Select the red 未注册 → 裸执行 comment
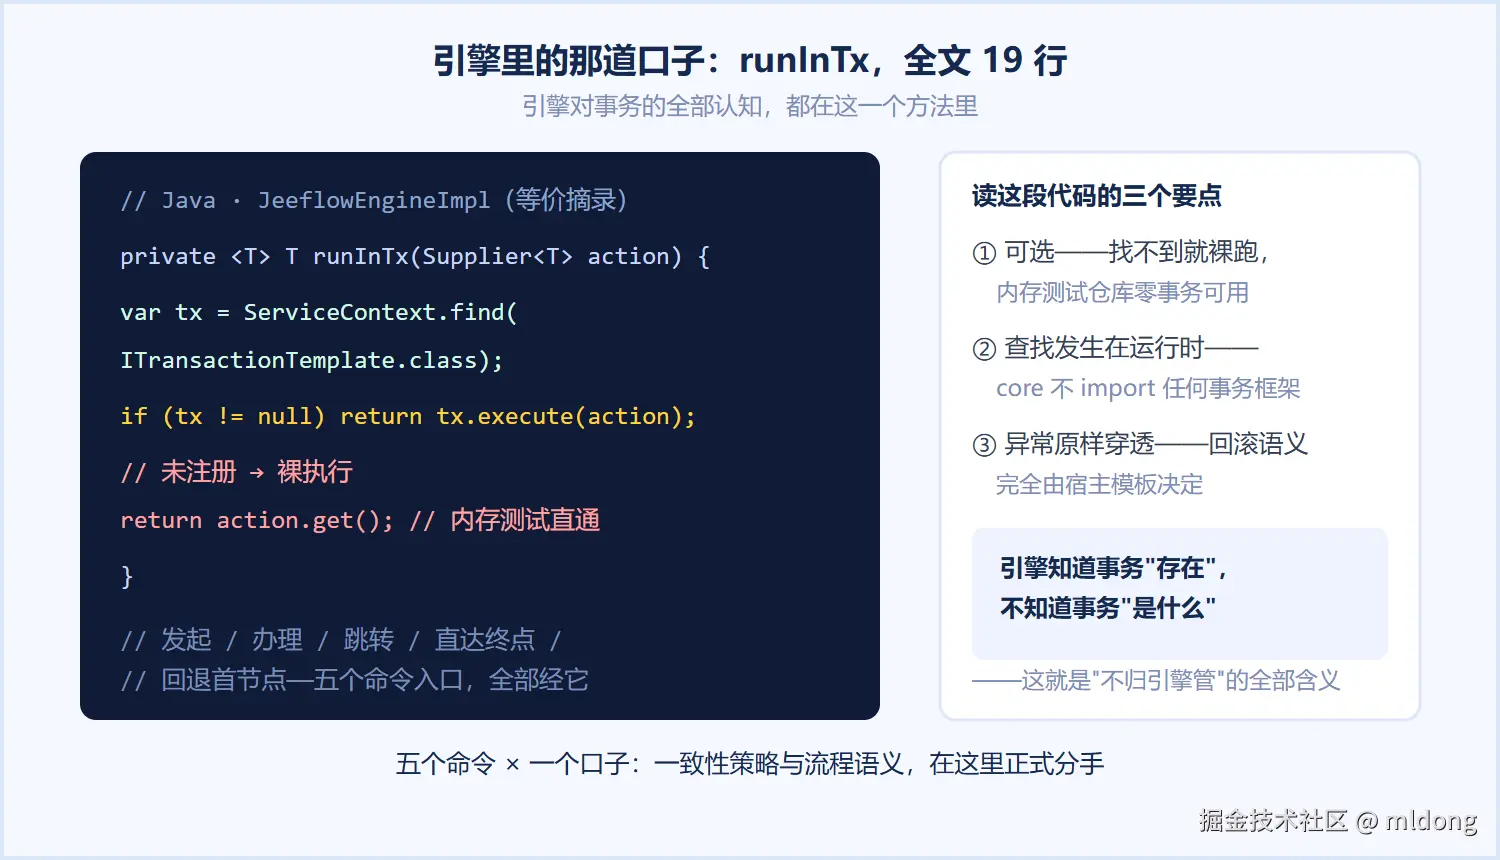This screenshot has height=860, width=1500. pos(237,472)
